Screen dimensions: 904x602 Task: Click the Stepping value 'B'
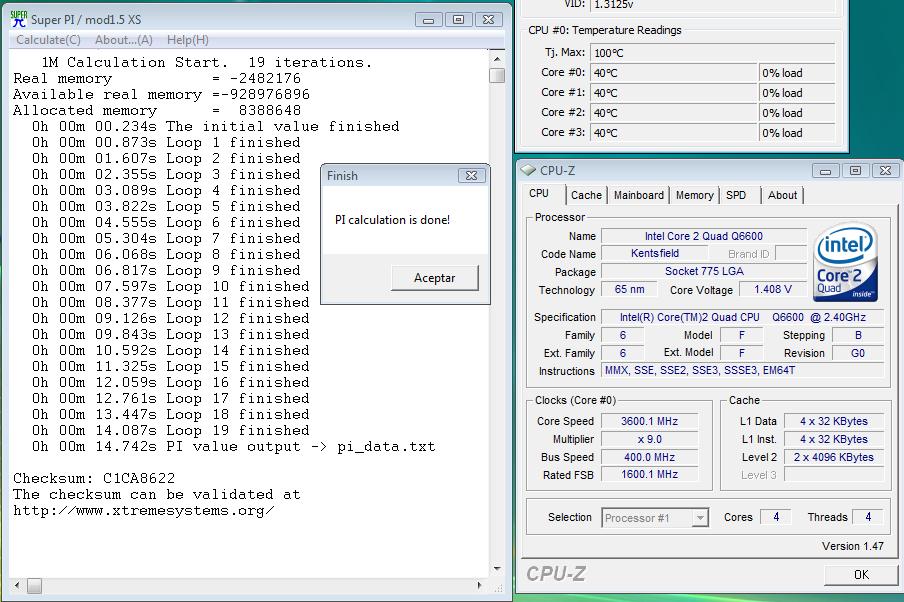tap(858, 335)
